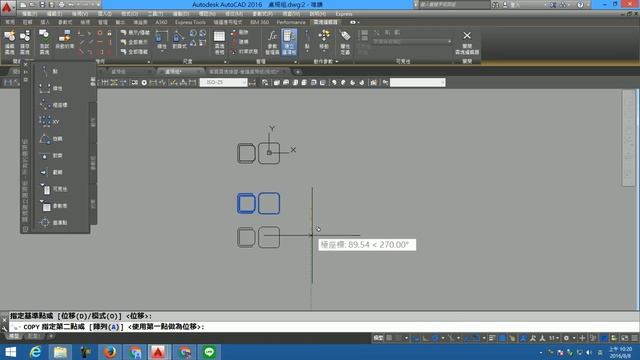Viewport: 640px width, 360px height.
Task: Click the Plot printer icon in quick access
Action: pyautogui.click(x=62, y=5)
